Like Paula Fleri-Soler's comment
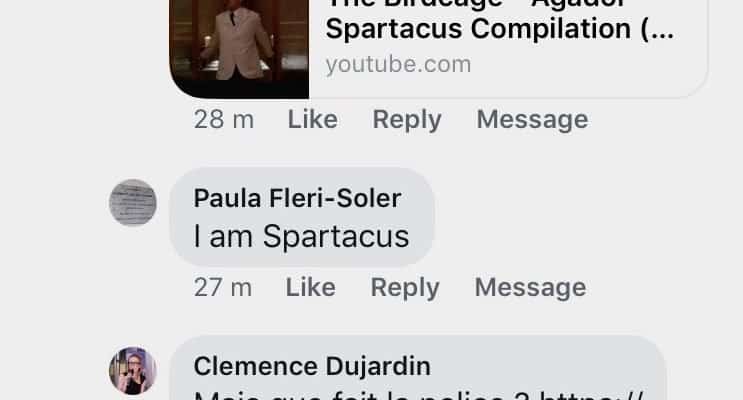This screenshot has height=400, width=743. pos(310,287)
